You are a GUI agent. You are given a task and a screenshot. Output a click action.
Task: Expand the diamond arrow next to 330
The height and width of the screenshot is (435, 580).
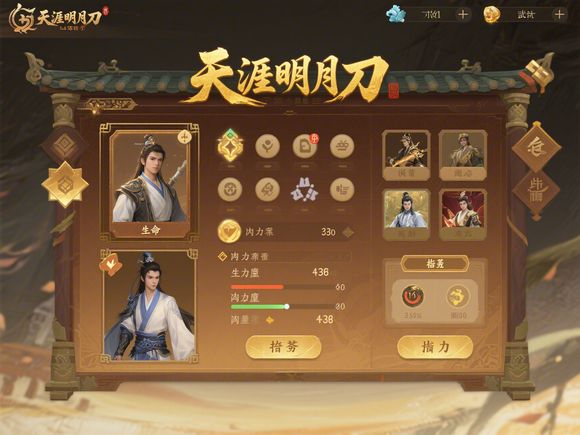348,232
